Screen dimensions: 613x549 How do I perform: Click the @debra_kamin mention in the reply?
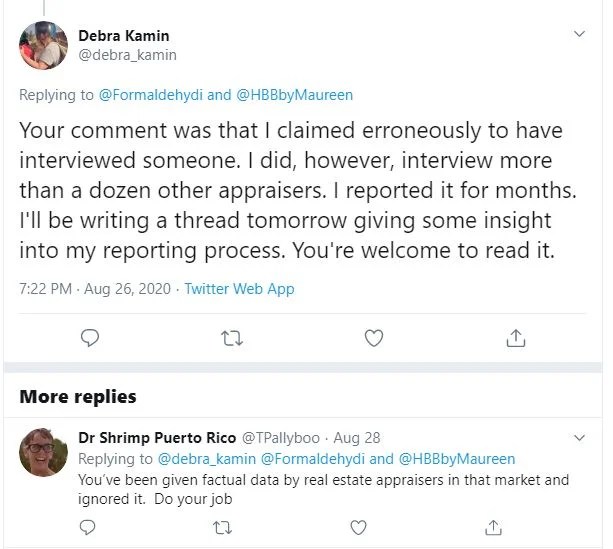click(207, 459)
